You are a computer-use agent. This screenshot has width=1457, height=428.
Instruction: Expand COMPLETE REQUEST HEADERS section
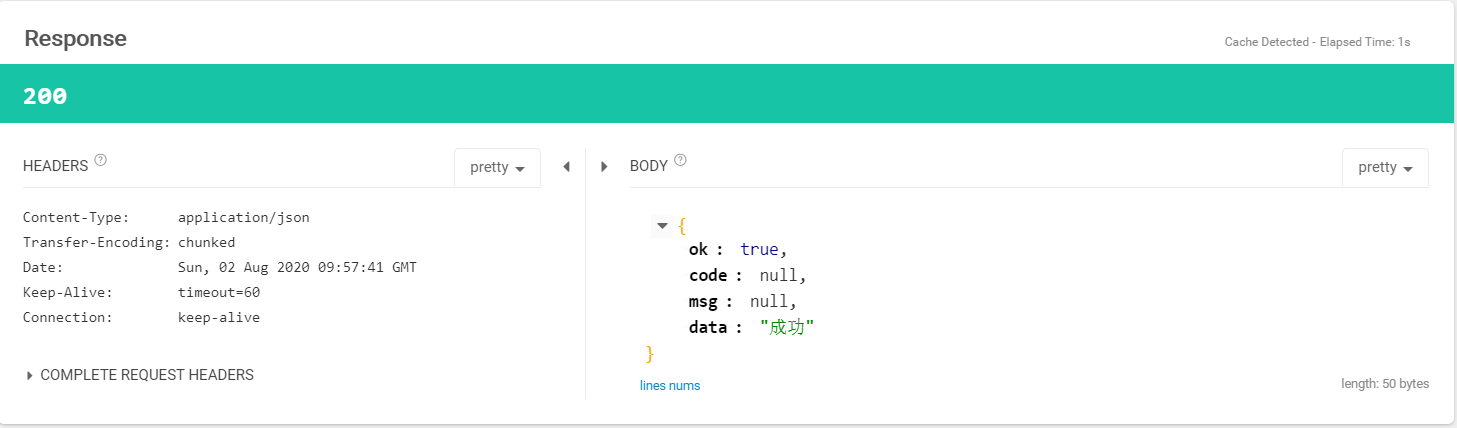coord(140,375)
